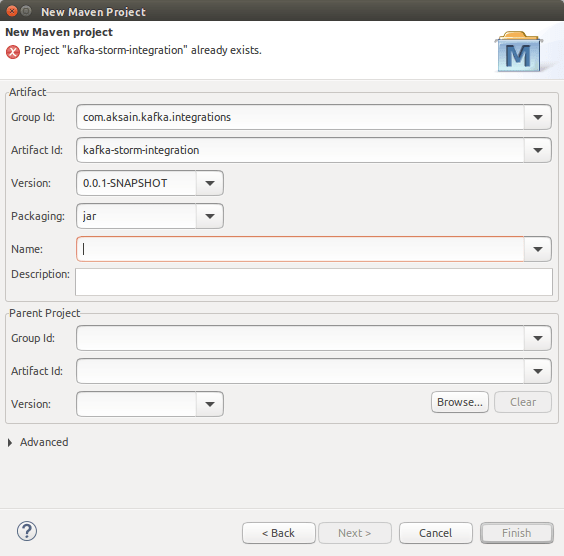This screenshot has width=564, height=556.
Task: Click the 'Artifact' group label
Action: (28, 92)
